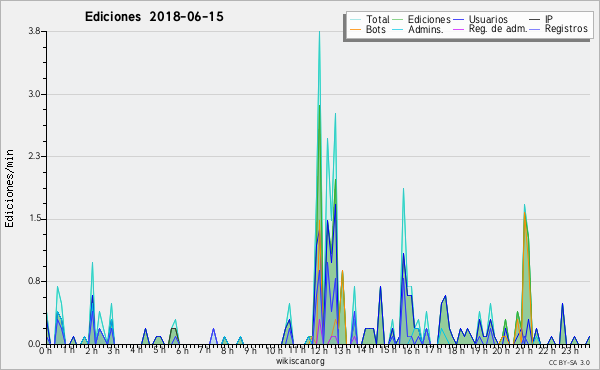600x370 pixels.
Task: Click the Usuarios legend label
Action: pos(488,19)
